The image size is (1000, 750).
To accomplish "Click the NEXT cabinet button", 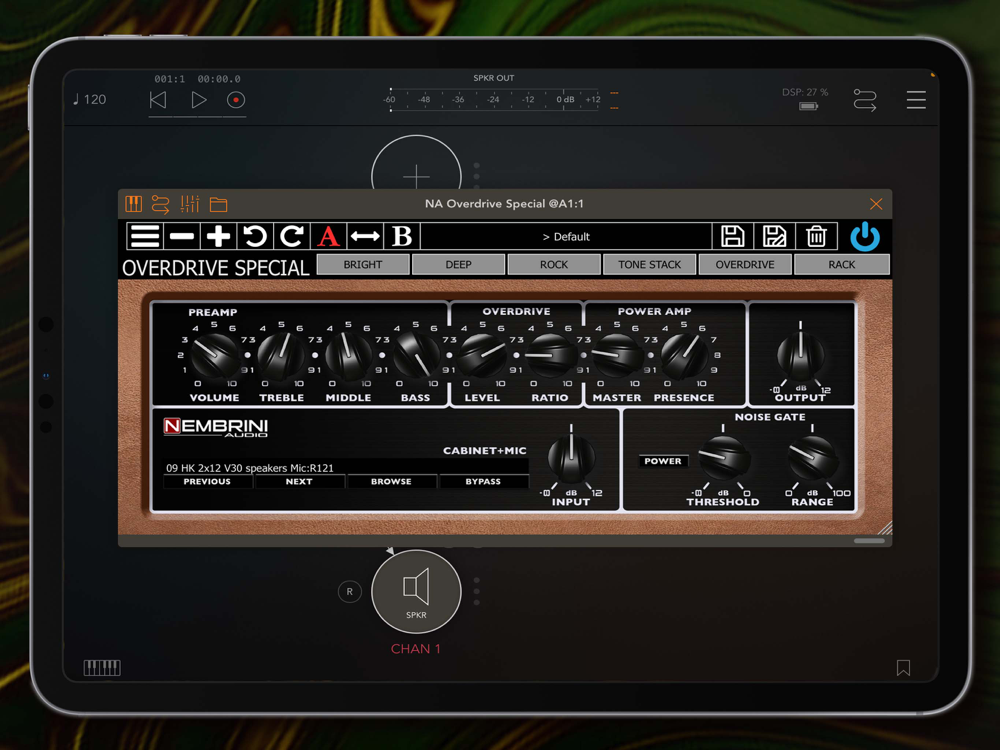I will tap(299, 482).
